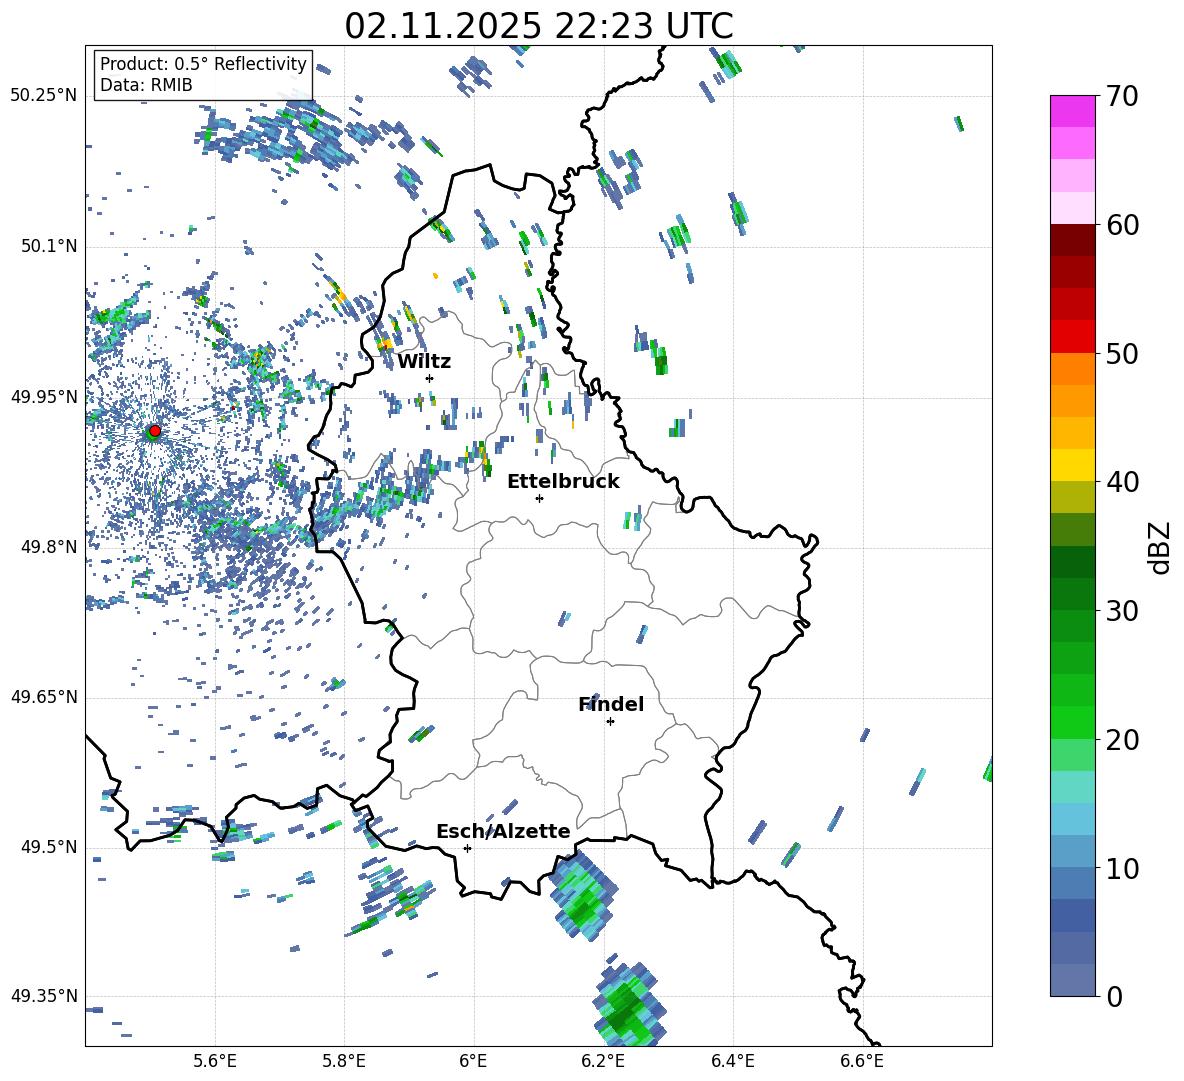Click the bright red colorbar swatch above 50
The image size is (1184, 1081).
(x=1072, y=337)
